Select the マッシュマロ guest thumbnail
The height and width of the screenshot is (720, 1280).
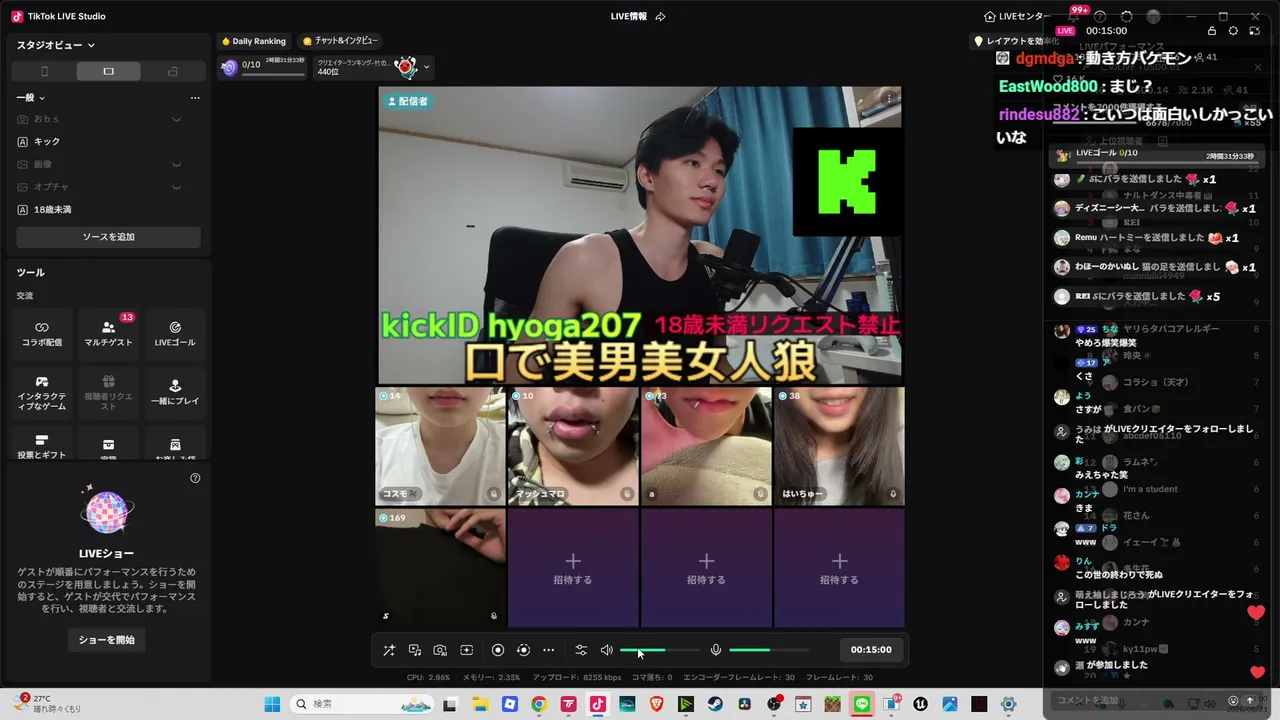click(x=573, y=446)
